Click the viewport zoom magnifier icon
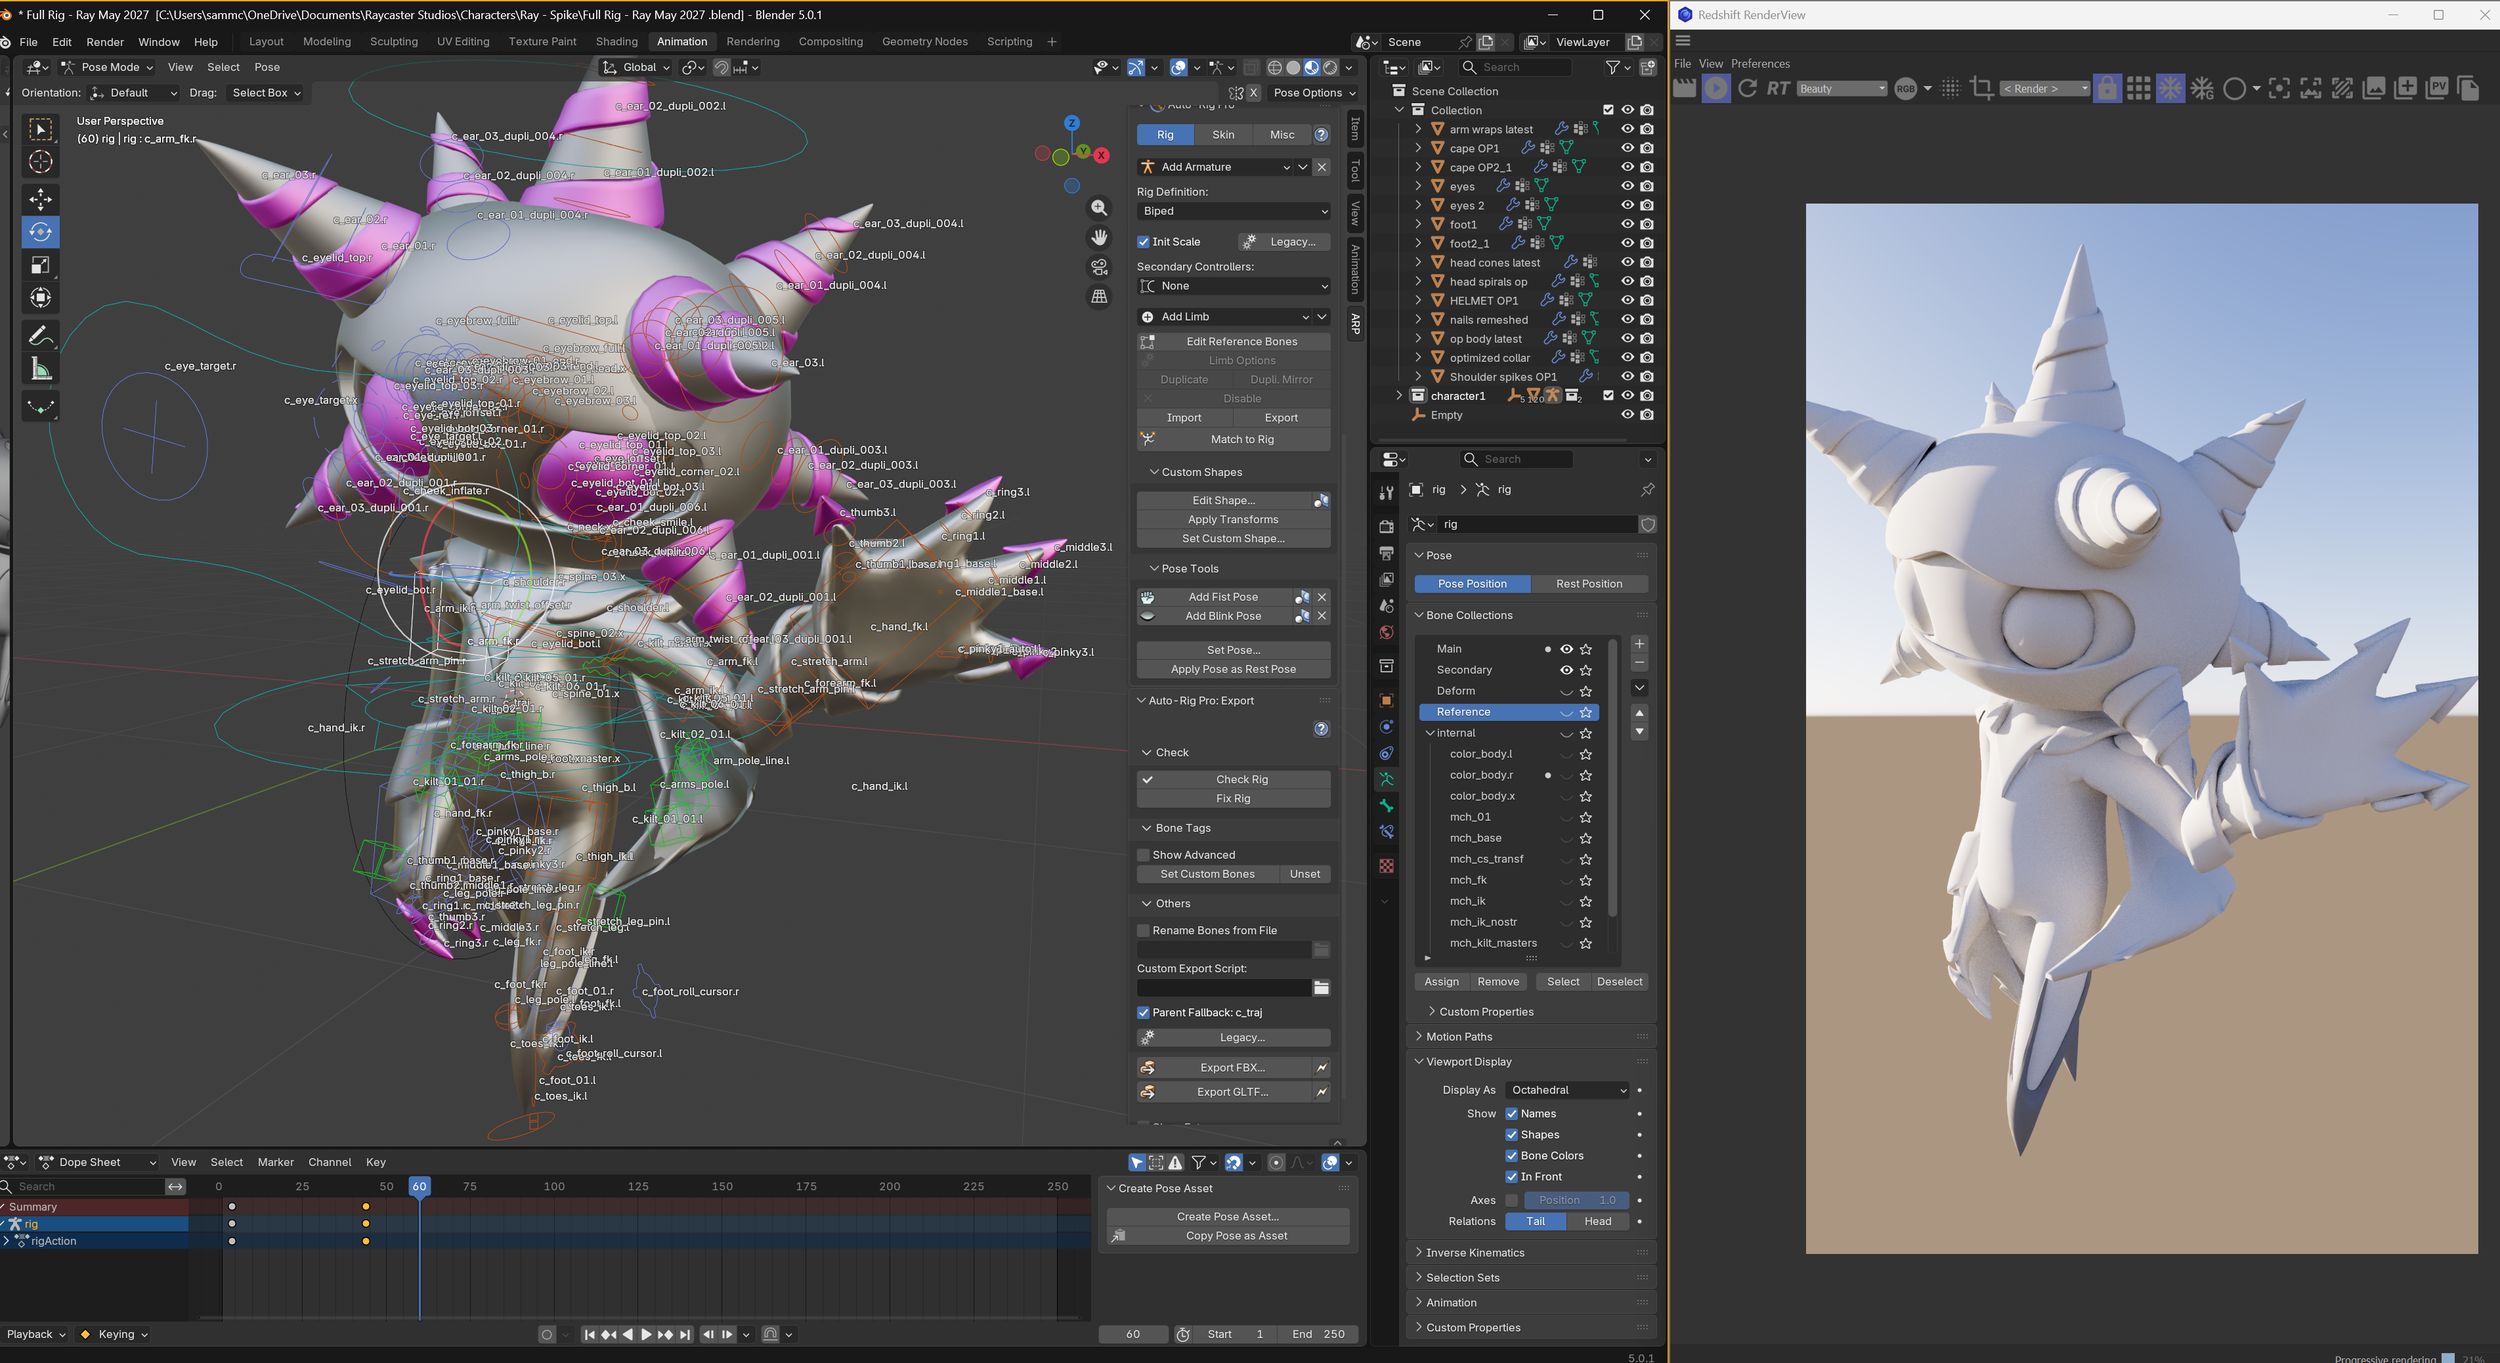Viewport: 2500px width, 1363px height. [x=1099, y=208]
